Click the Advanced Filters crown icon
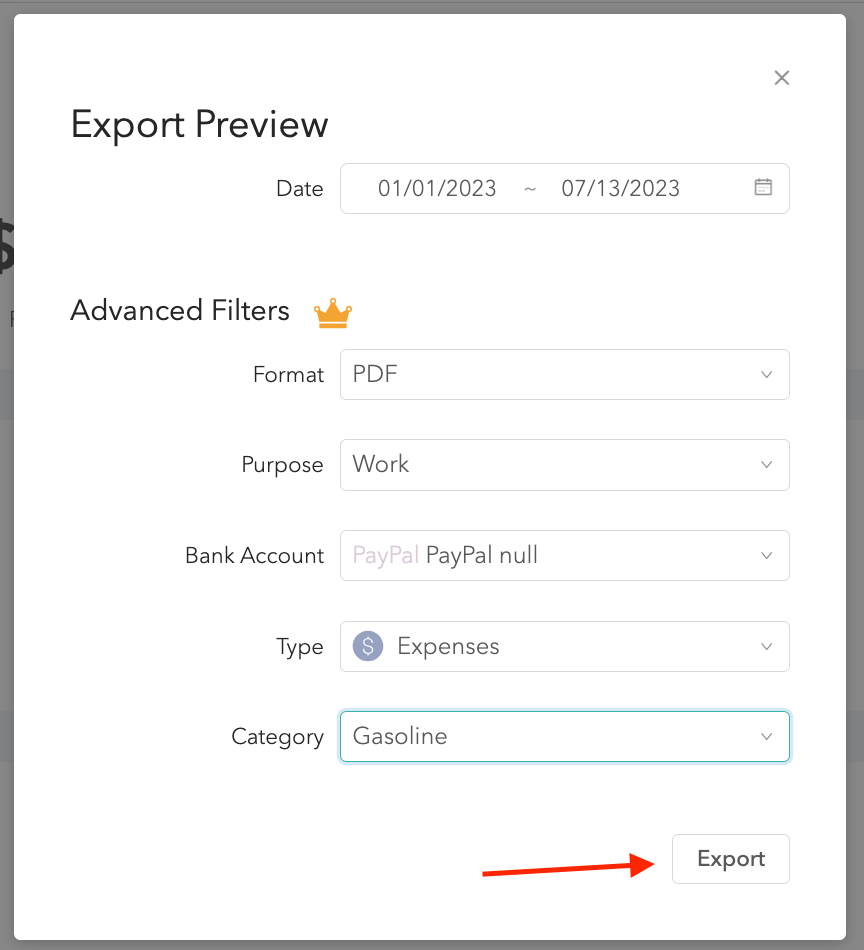 [x=332, y=312]
